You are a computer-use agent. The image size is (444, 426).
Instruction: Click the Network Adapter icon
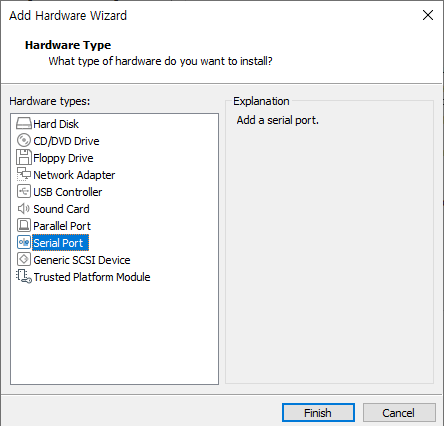pyautogui.click(x=24, y=174)
